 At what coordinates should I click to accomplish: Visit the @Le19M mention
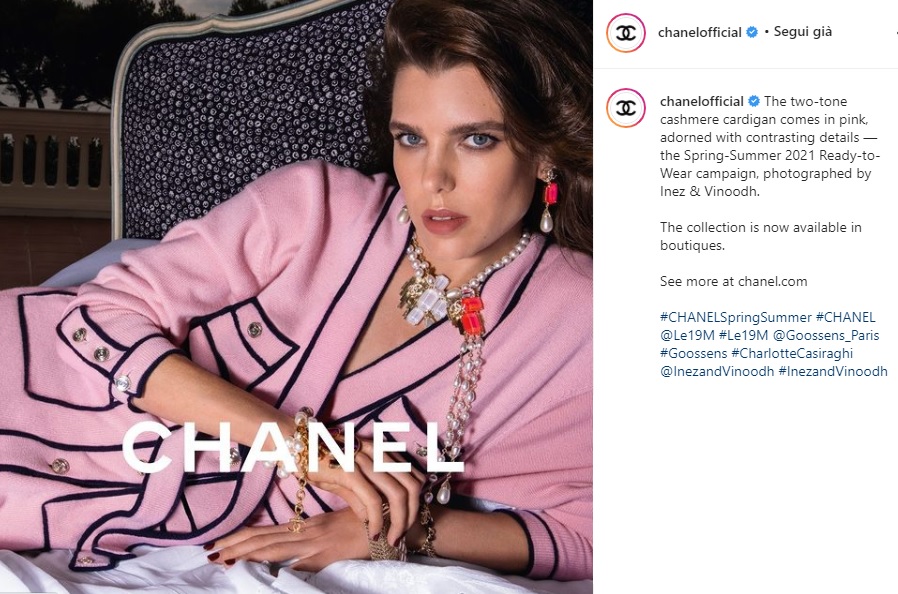click(x=687, y=335)
